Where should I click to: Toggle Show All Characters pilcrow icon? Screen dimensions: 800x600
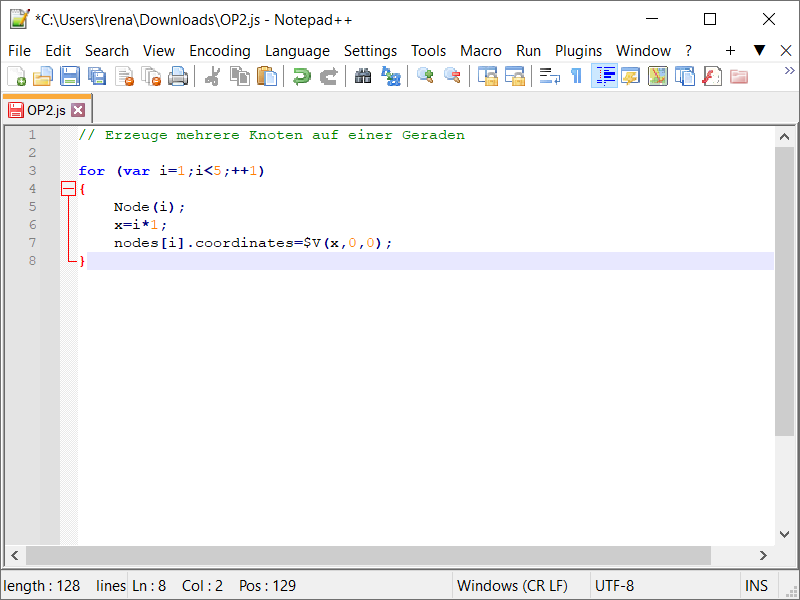pos(577,75)
